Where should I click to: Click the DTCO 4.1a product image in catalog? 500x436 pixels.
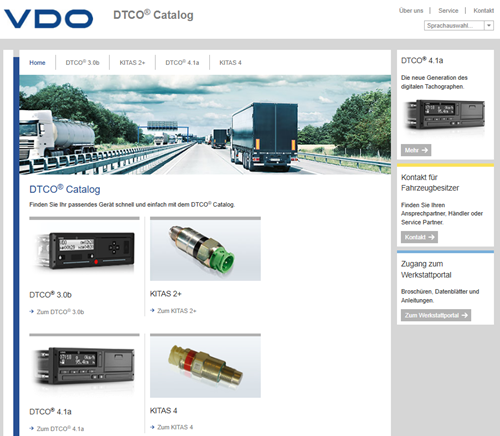tap(84, 367)
